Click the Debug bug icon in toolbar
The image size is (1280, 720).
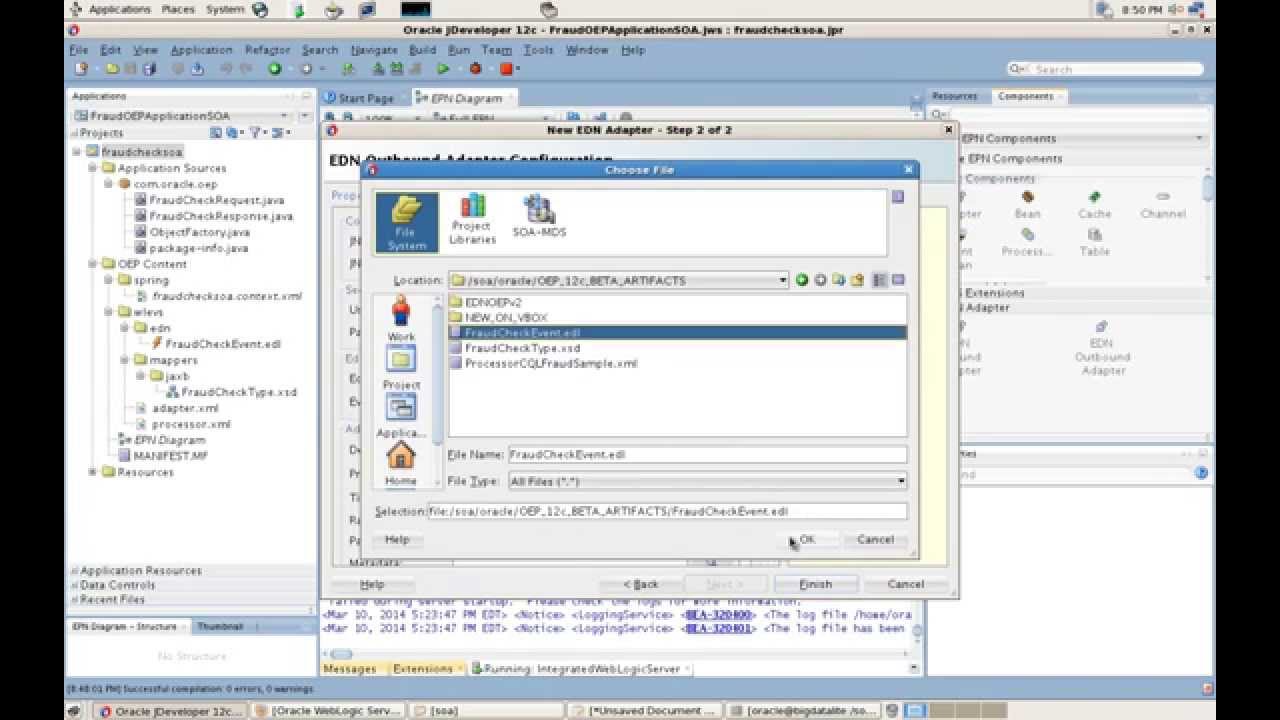(x=475, y=69)
